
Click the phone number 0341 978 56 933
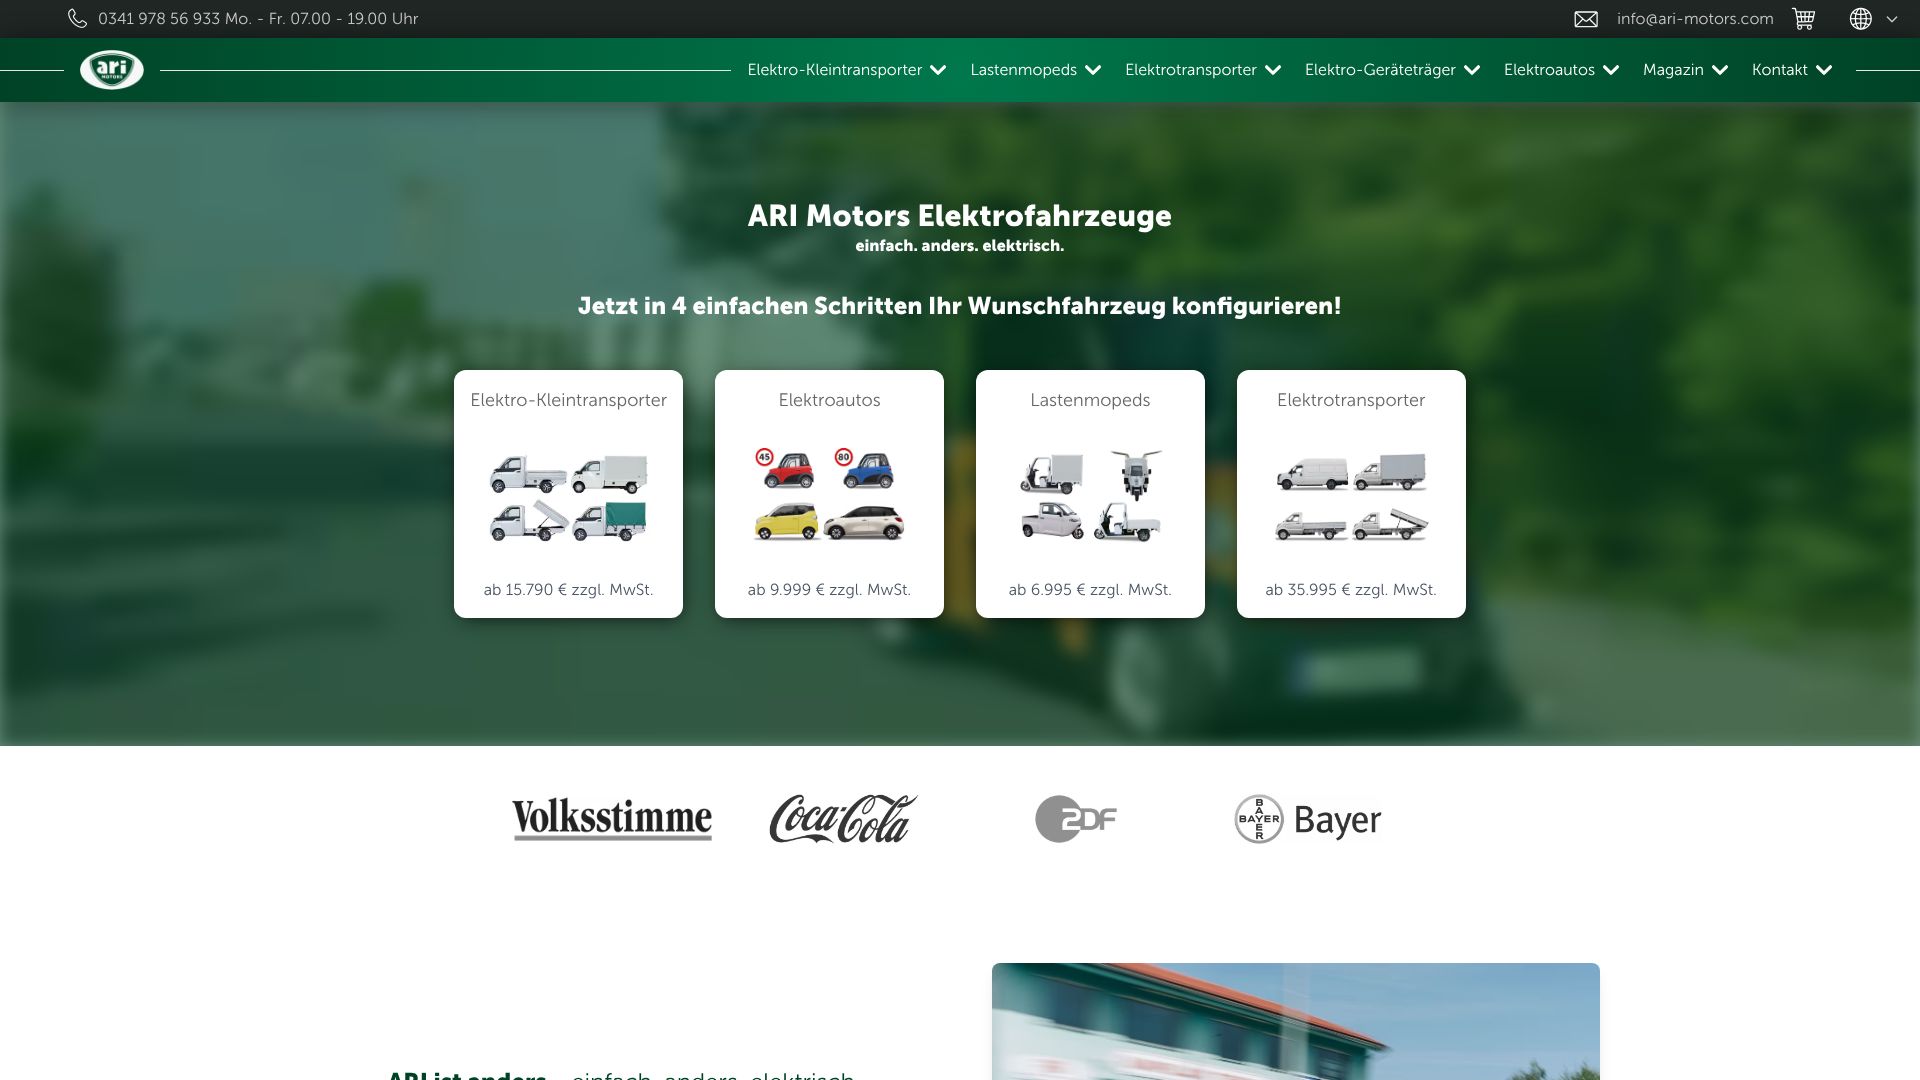159,19
